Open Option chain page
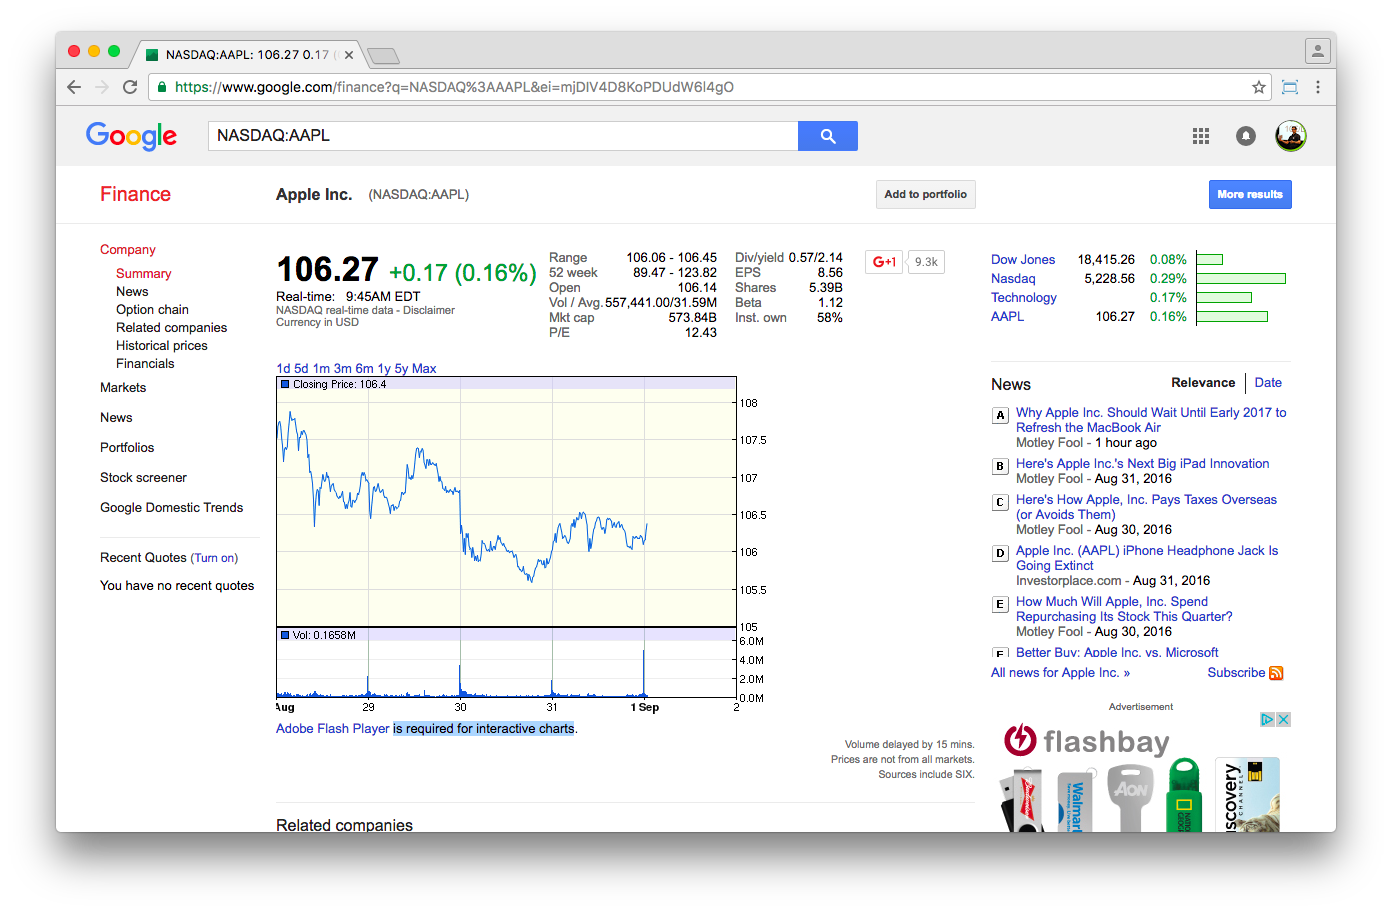This screenshot has width=1392, height=912. (152, 310)
